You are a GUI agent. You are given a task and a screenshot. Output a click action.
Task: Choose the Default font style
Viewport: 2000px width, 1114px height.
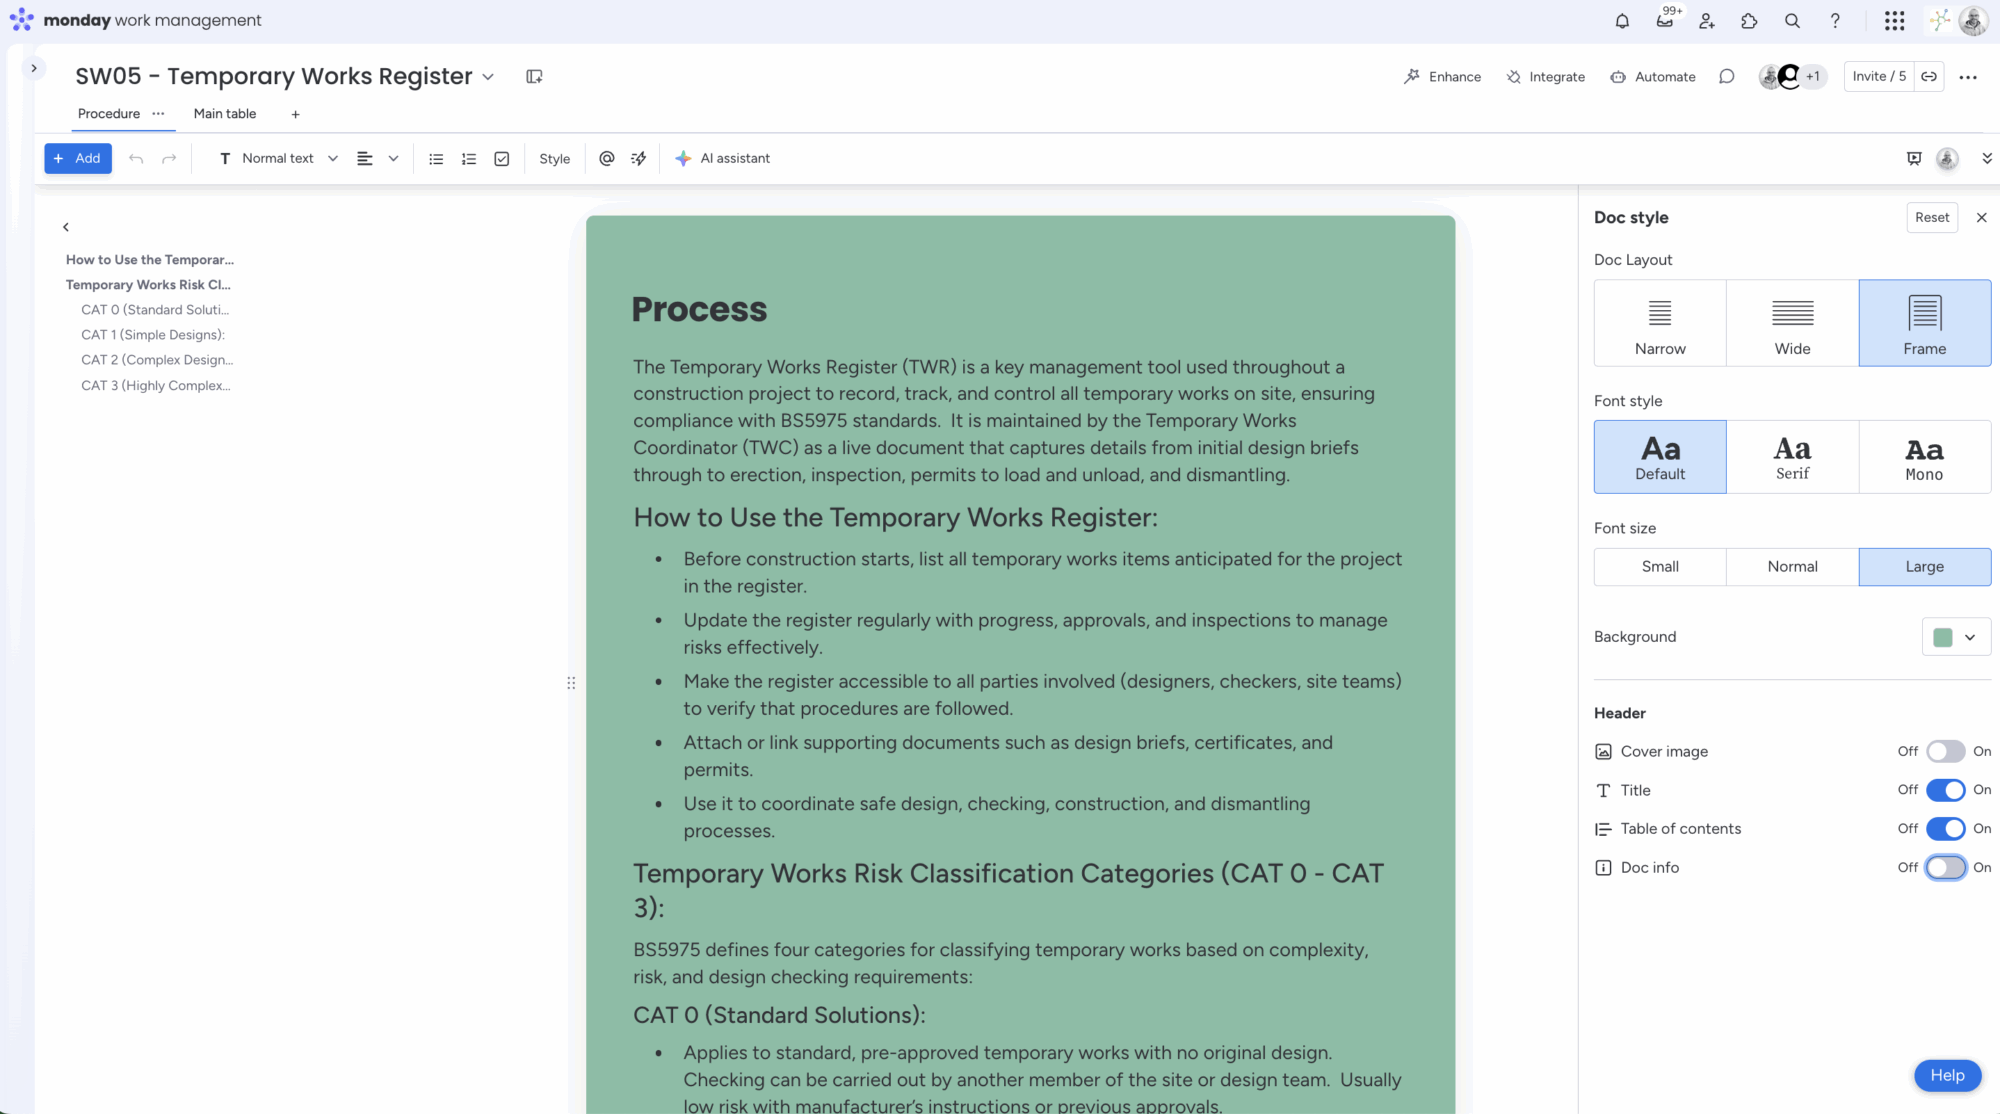1660,457
